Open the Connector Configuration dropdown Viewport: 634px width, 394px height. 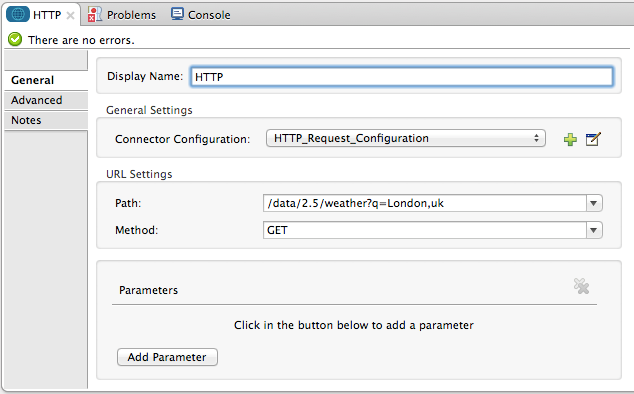tap(406, 138)
